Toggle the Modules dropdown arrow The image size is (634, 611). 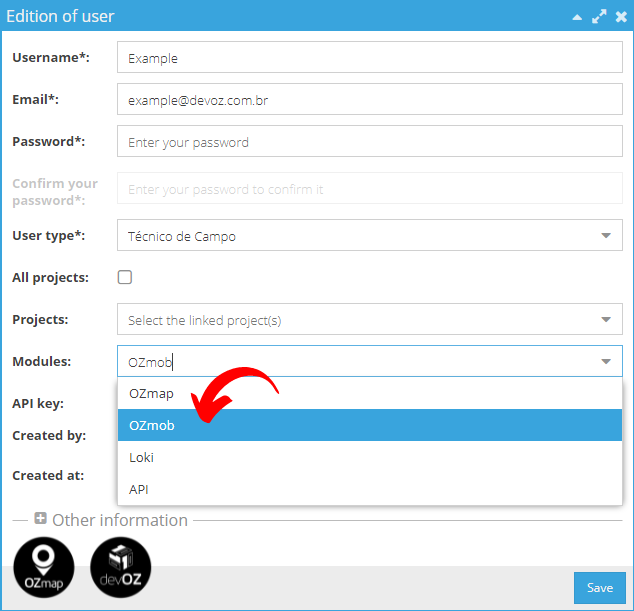(606, 361)
